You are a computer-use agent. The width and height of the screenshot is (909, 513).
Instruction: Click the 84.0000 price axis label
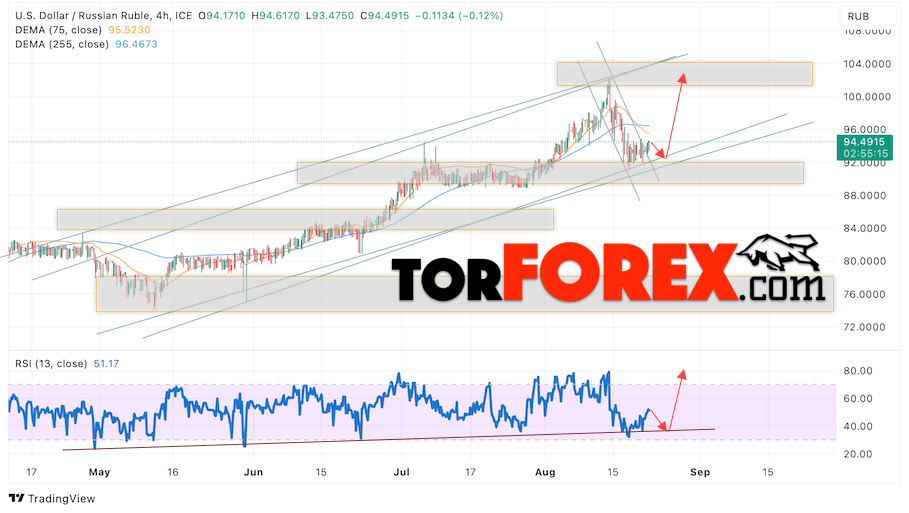[x=867, y=228]
